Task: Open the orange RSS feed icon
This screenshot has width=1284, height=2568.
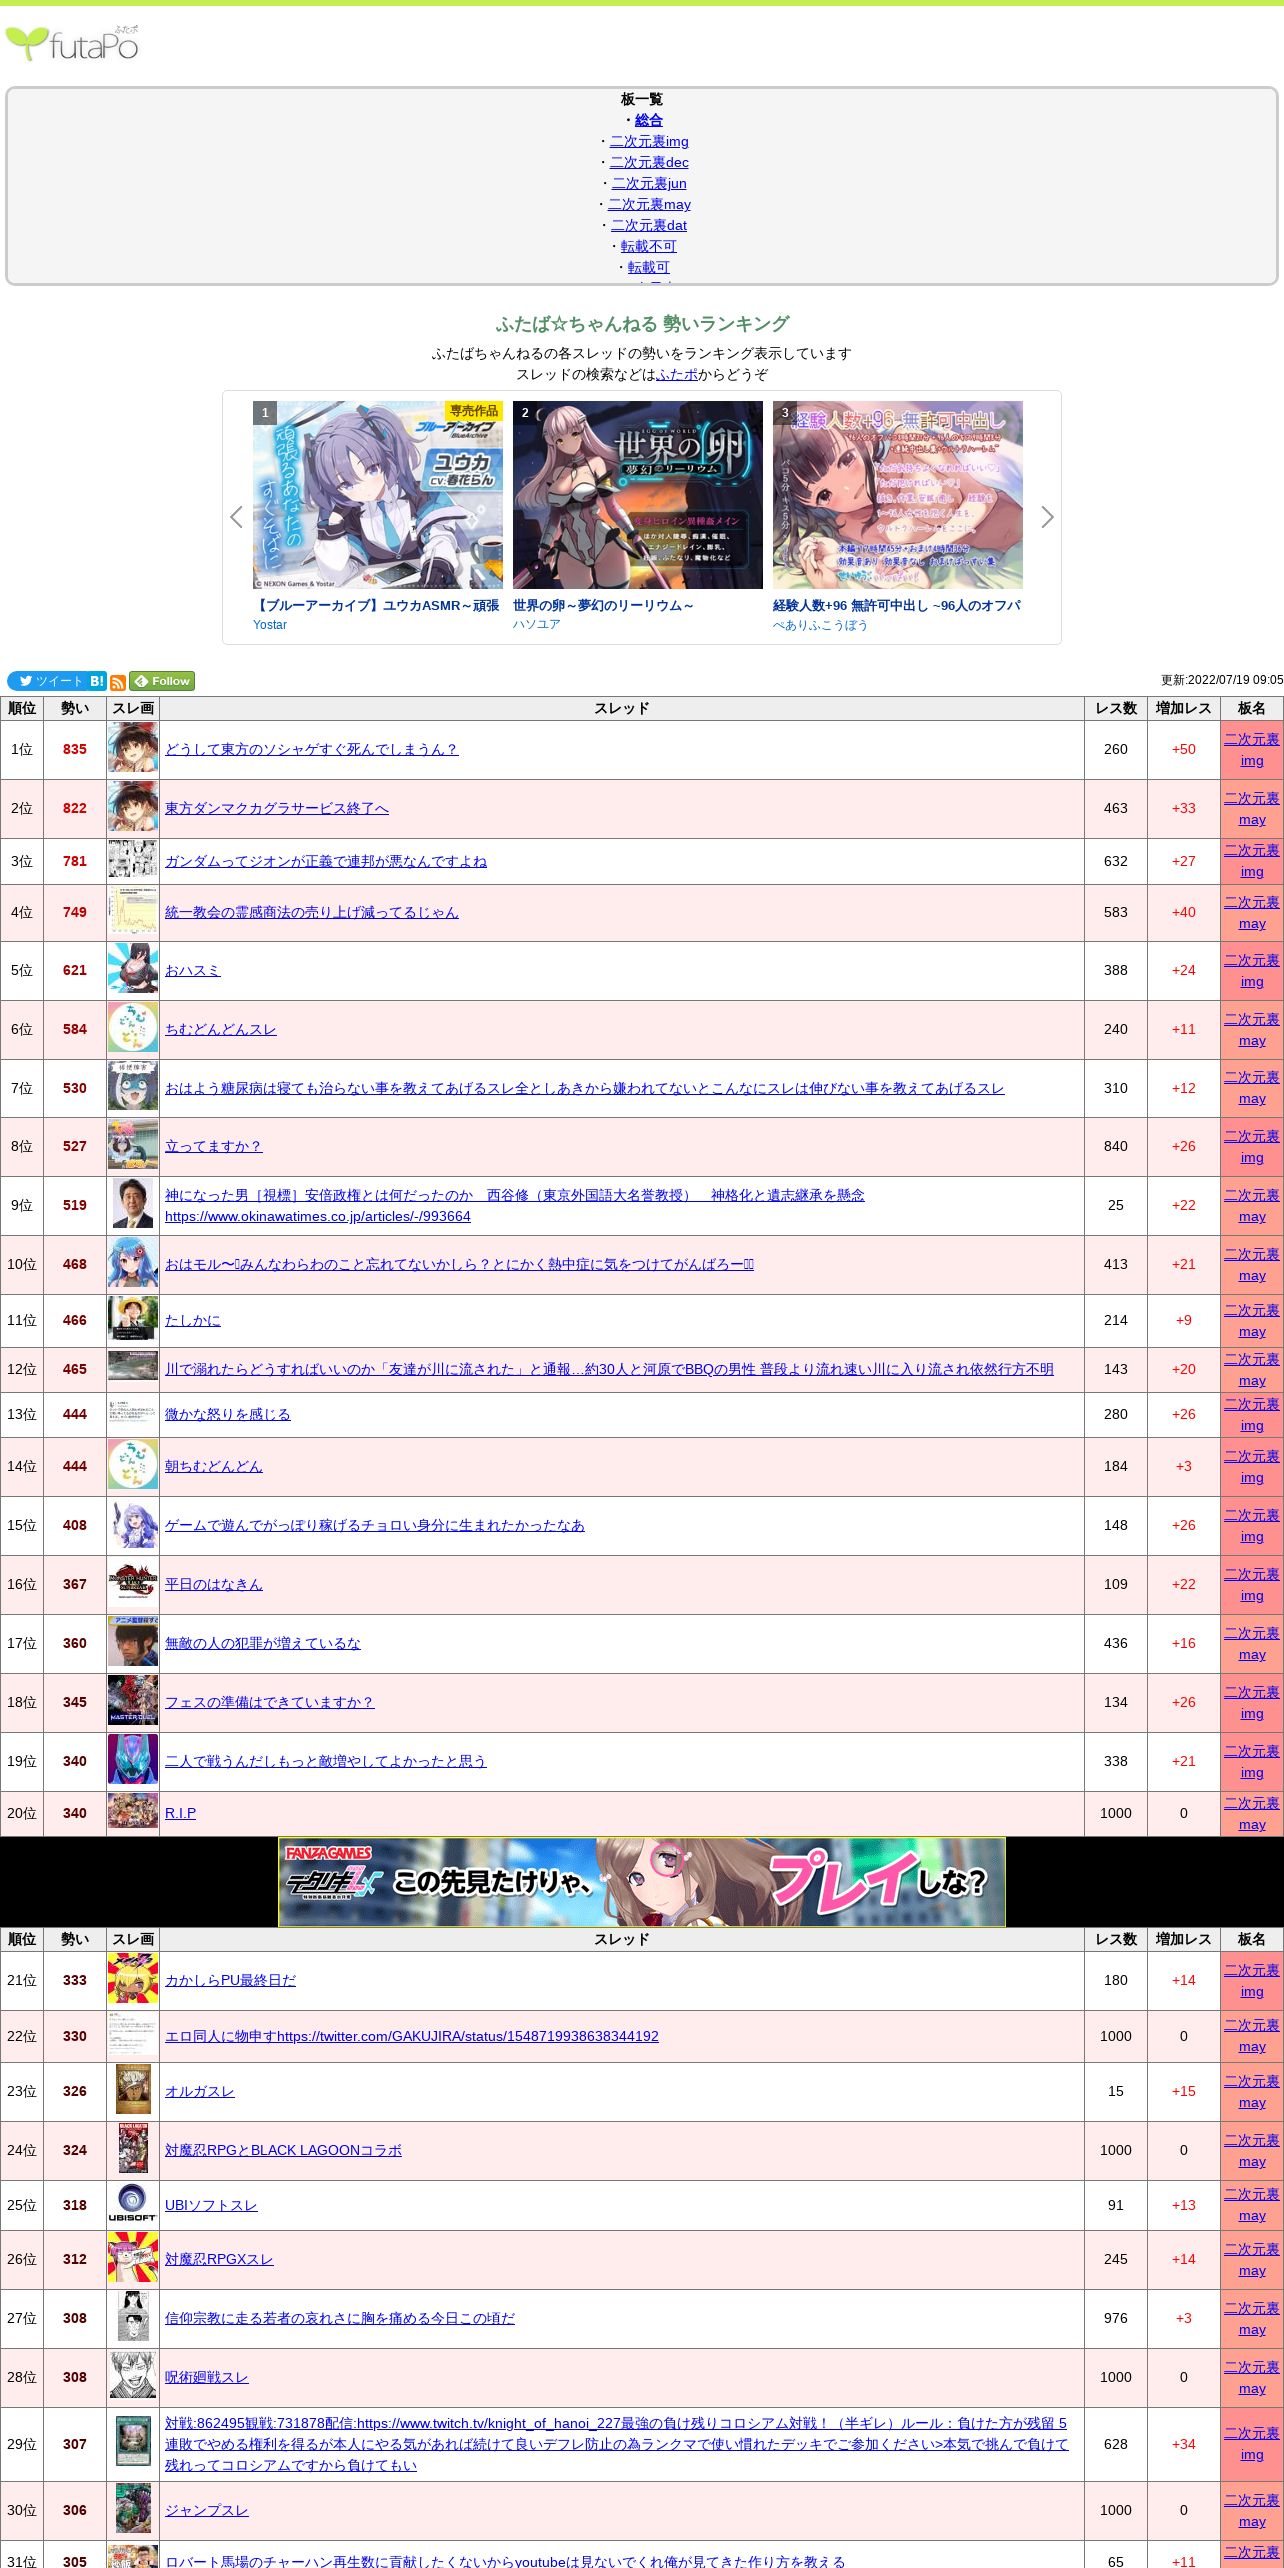Action: [118, 682]
